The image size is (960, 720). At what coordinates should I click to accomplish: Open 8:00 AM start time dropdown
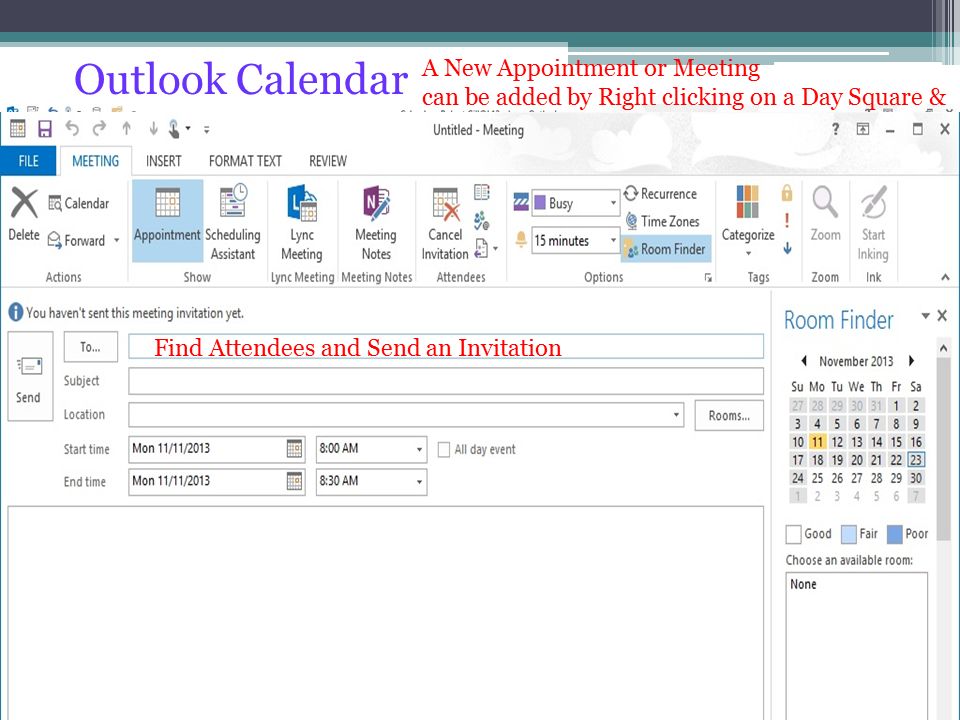click(x=419, y=449)
